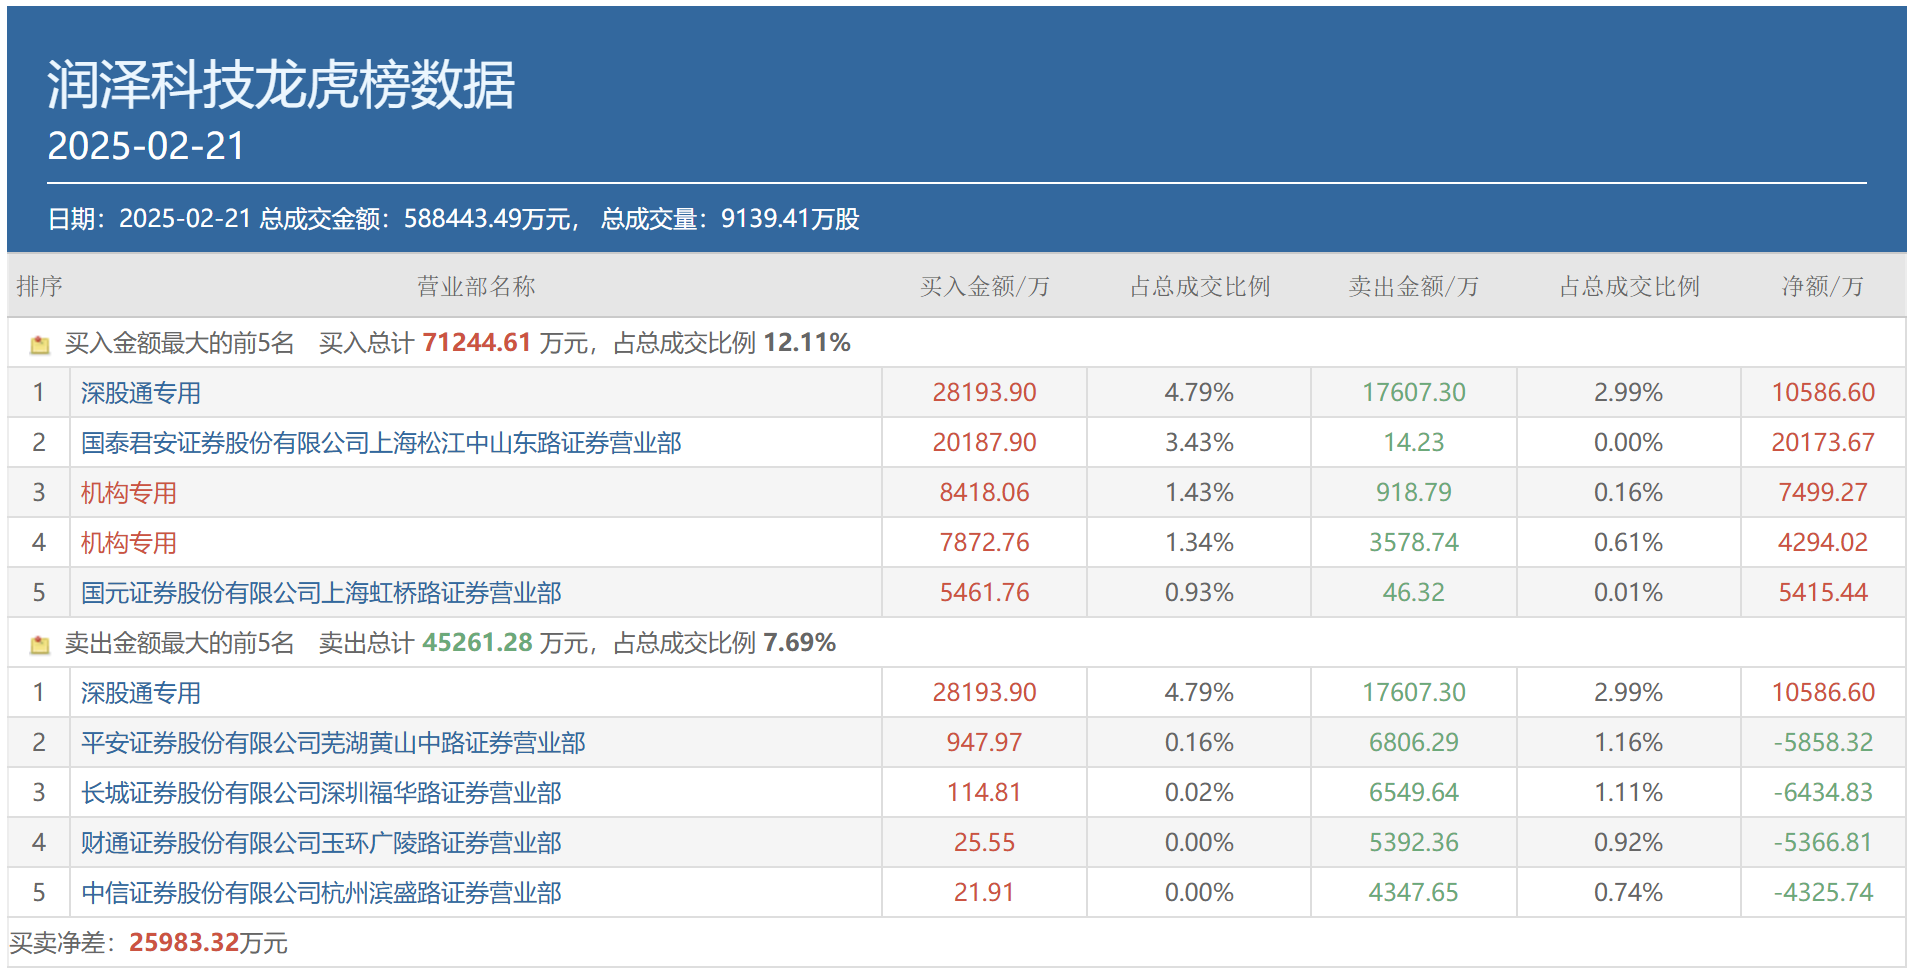Viewport: 1913px width, 973px height.
Task: Click the 买入金额/万 column header
Action: click(x=984, y=287)
